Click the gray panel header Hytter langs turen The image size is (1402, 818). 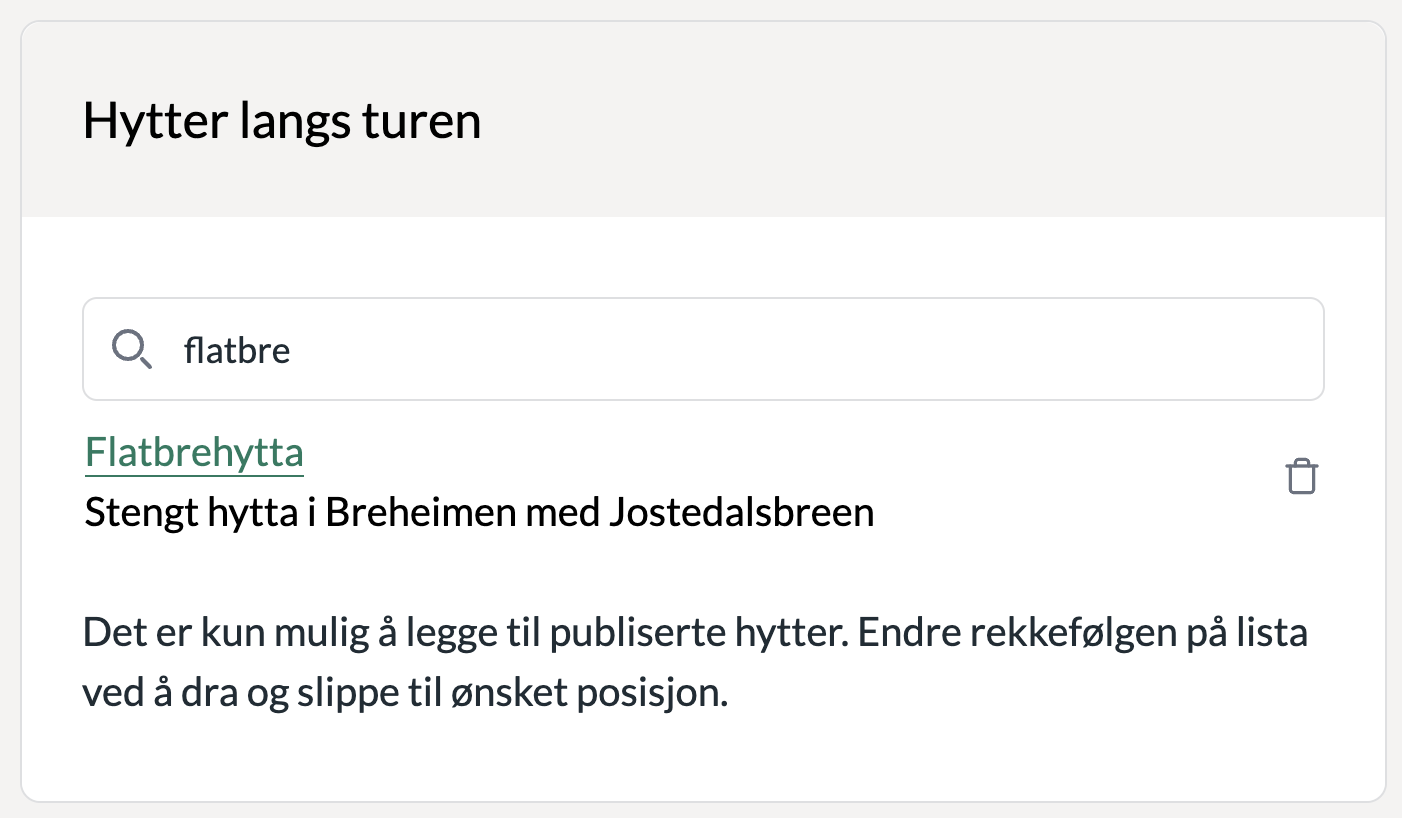[703, 119]
